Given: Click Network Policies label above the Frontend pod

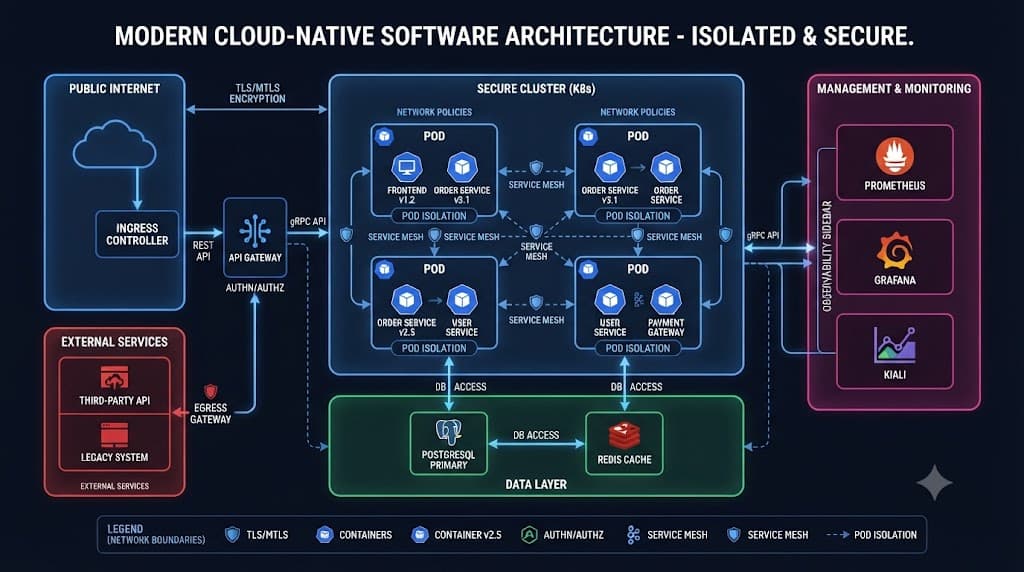Looking at the screenshot, I should (x=434, y=112).
